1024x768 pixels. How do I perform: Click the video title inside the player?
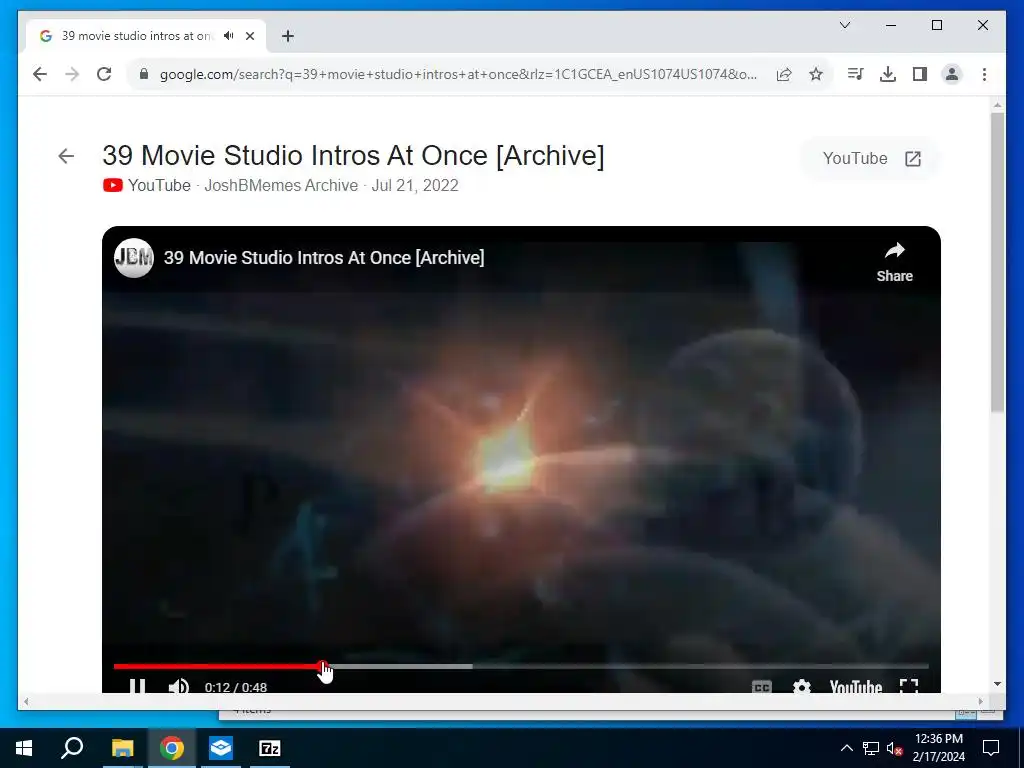click(x=324, y=257)
